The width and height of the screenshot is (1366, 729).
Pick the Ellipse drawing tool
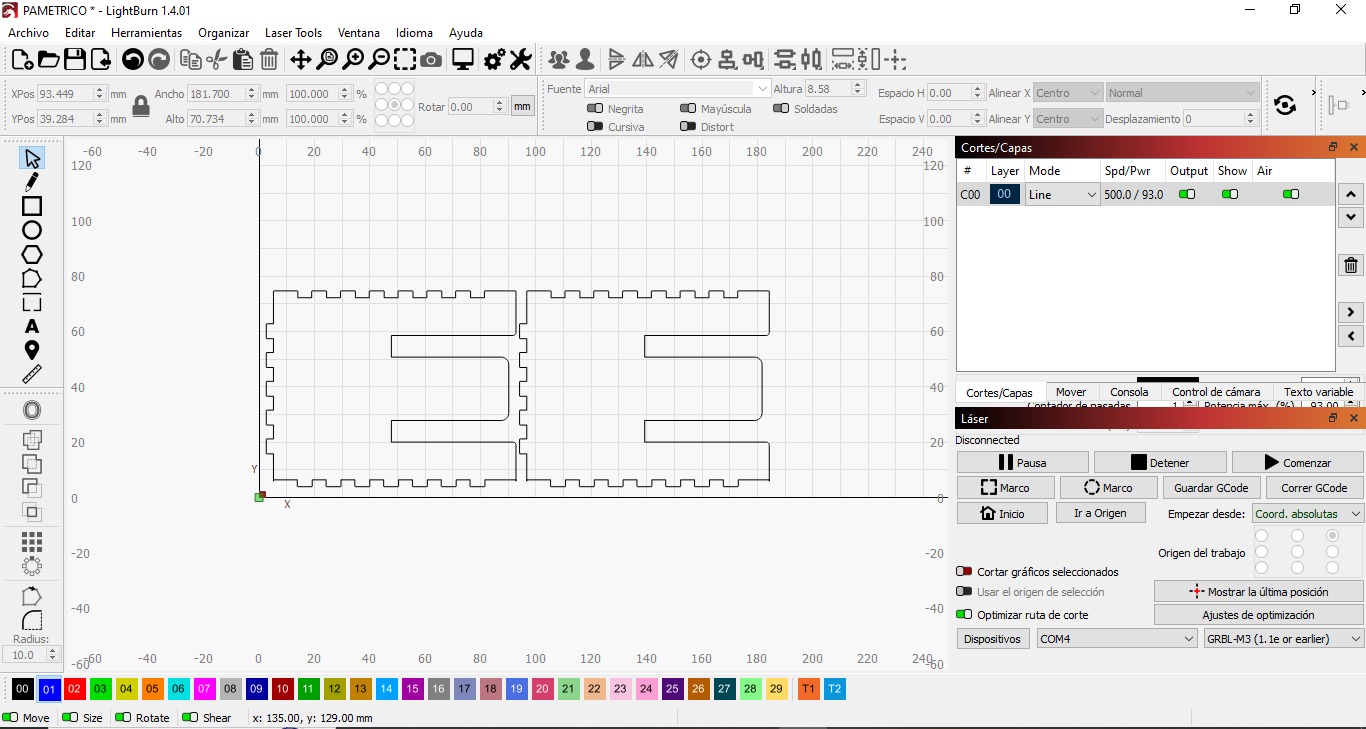[32, 230]
